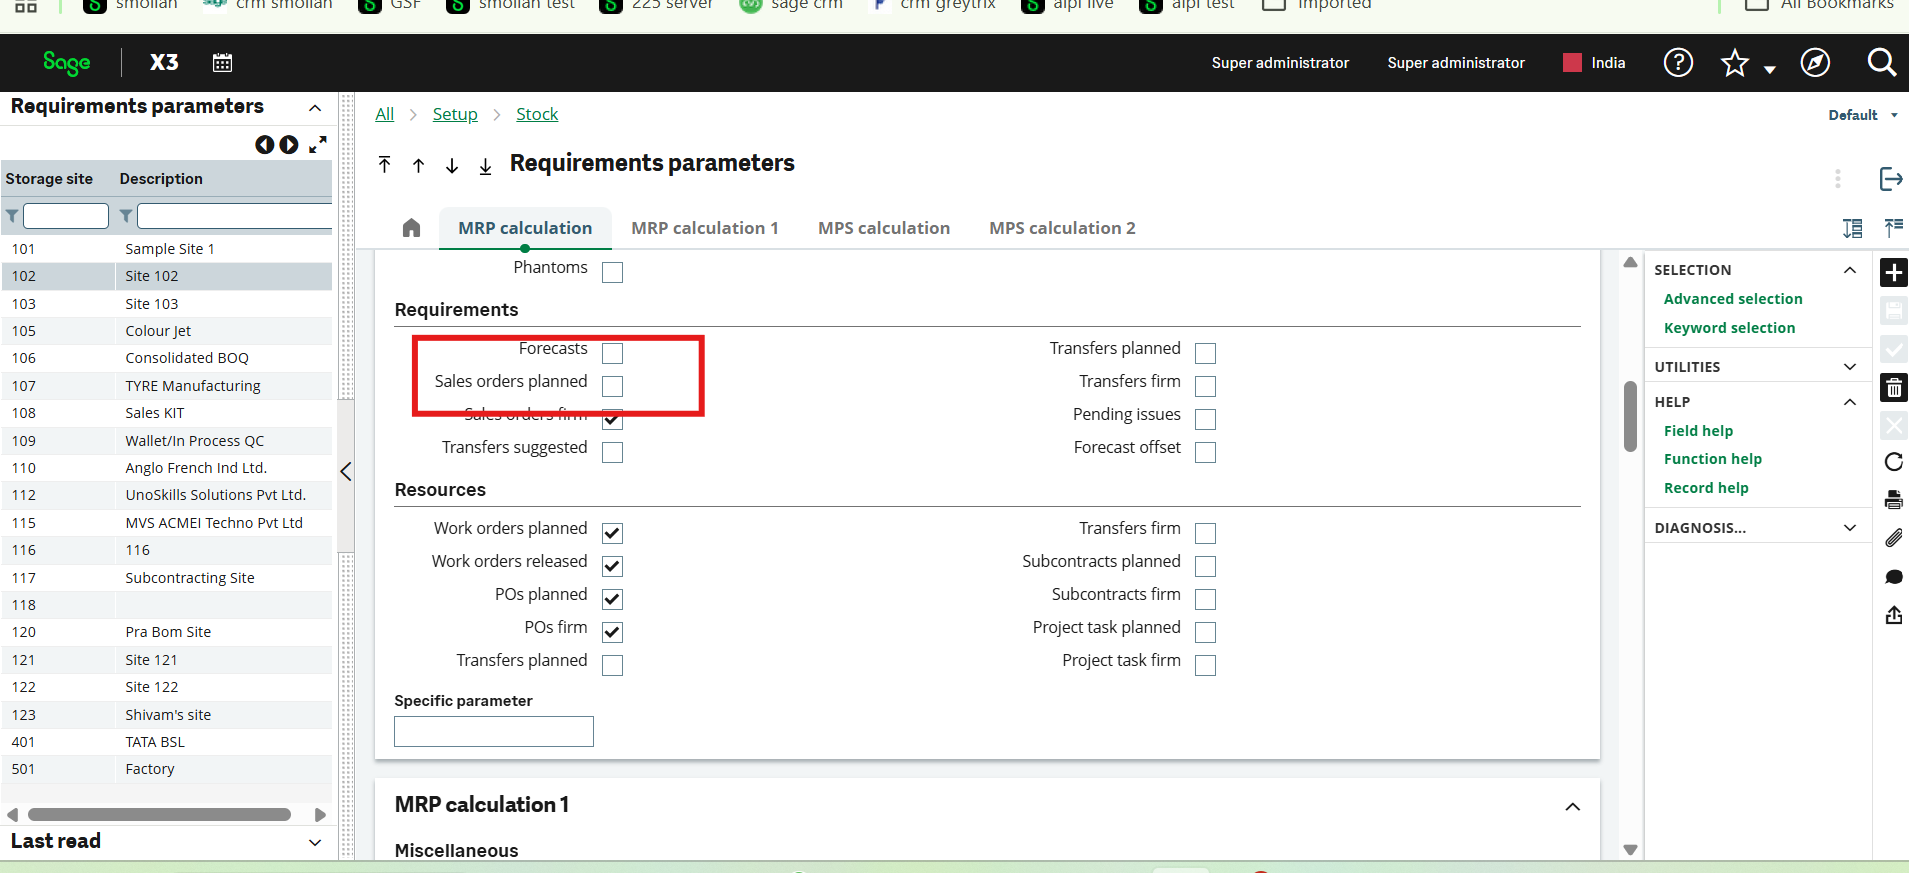Click the exit page icon
Viewport: 1909px width, 873px height.
tap(1890, 179)
